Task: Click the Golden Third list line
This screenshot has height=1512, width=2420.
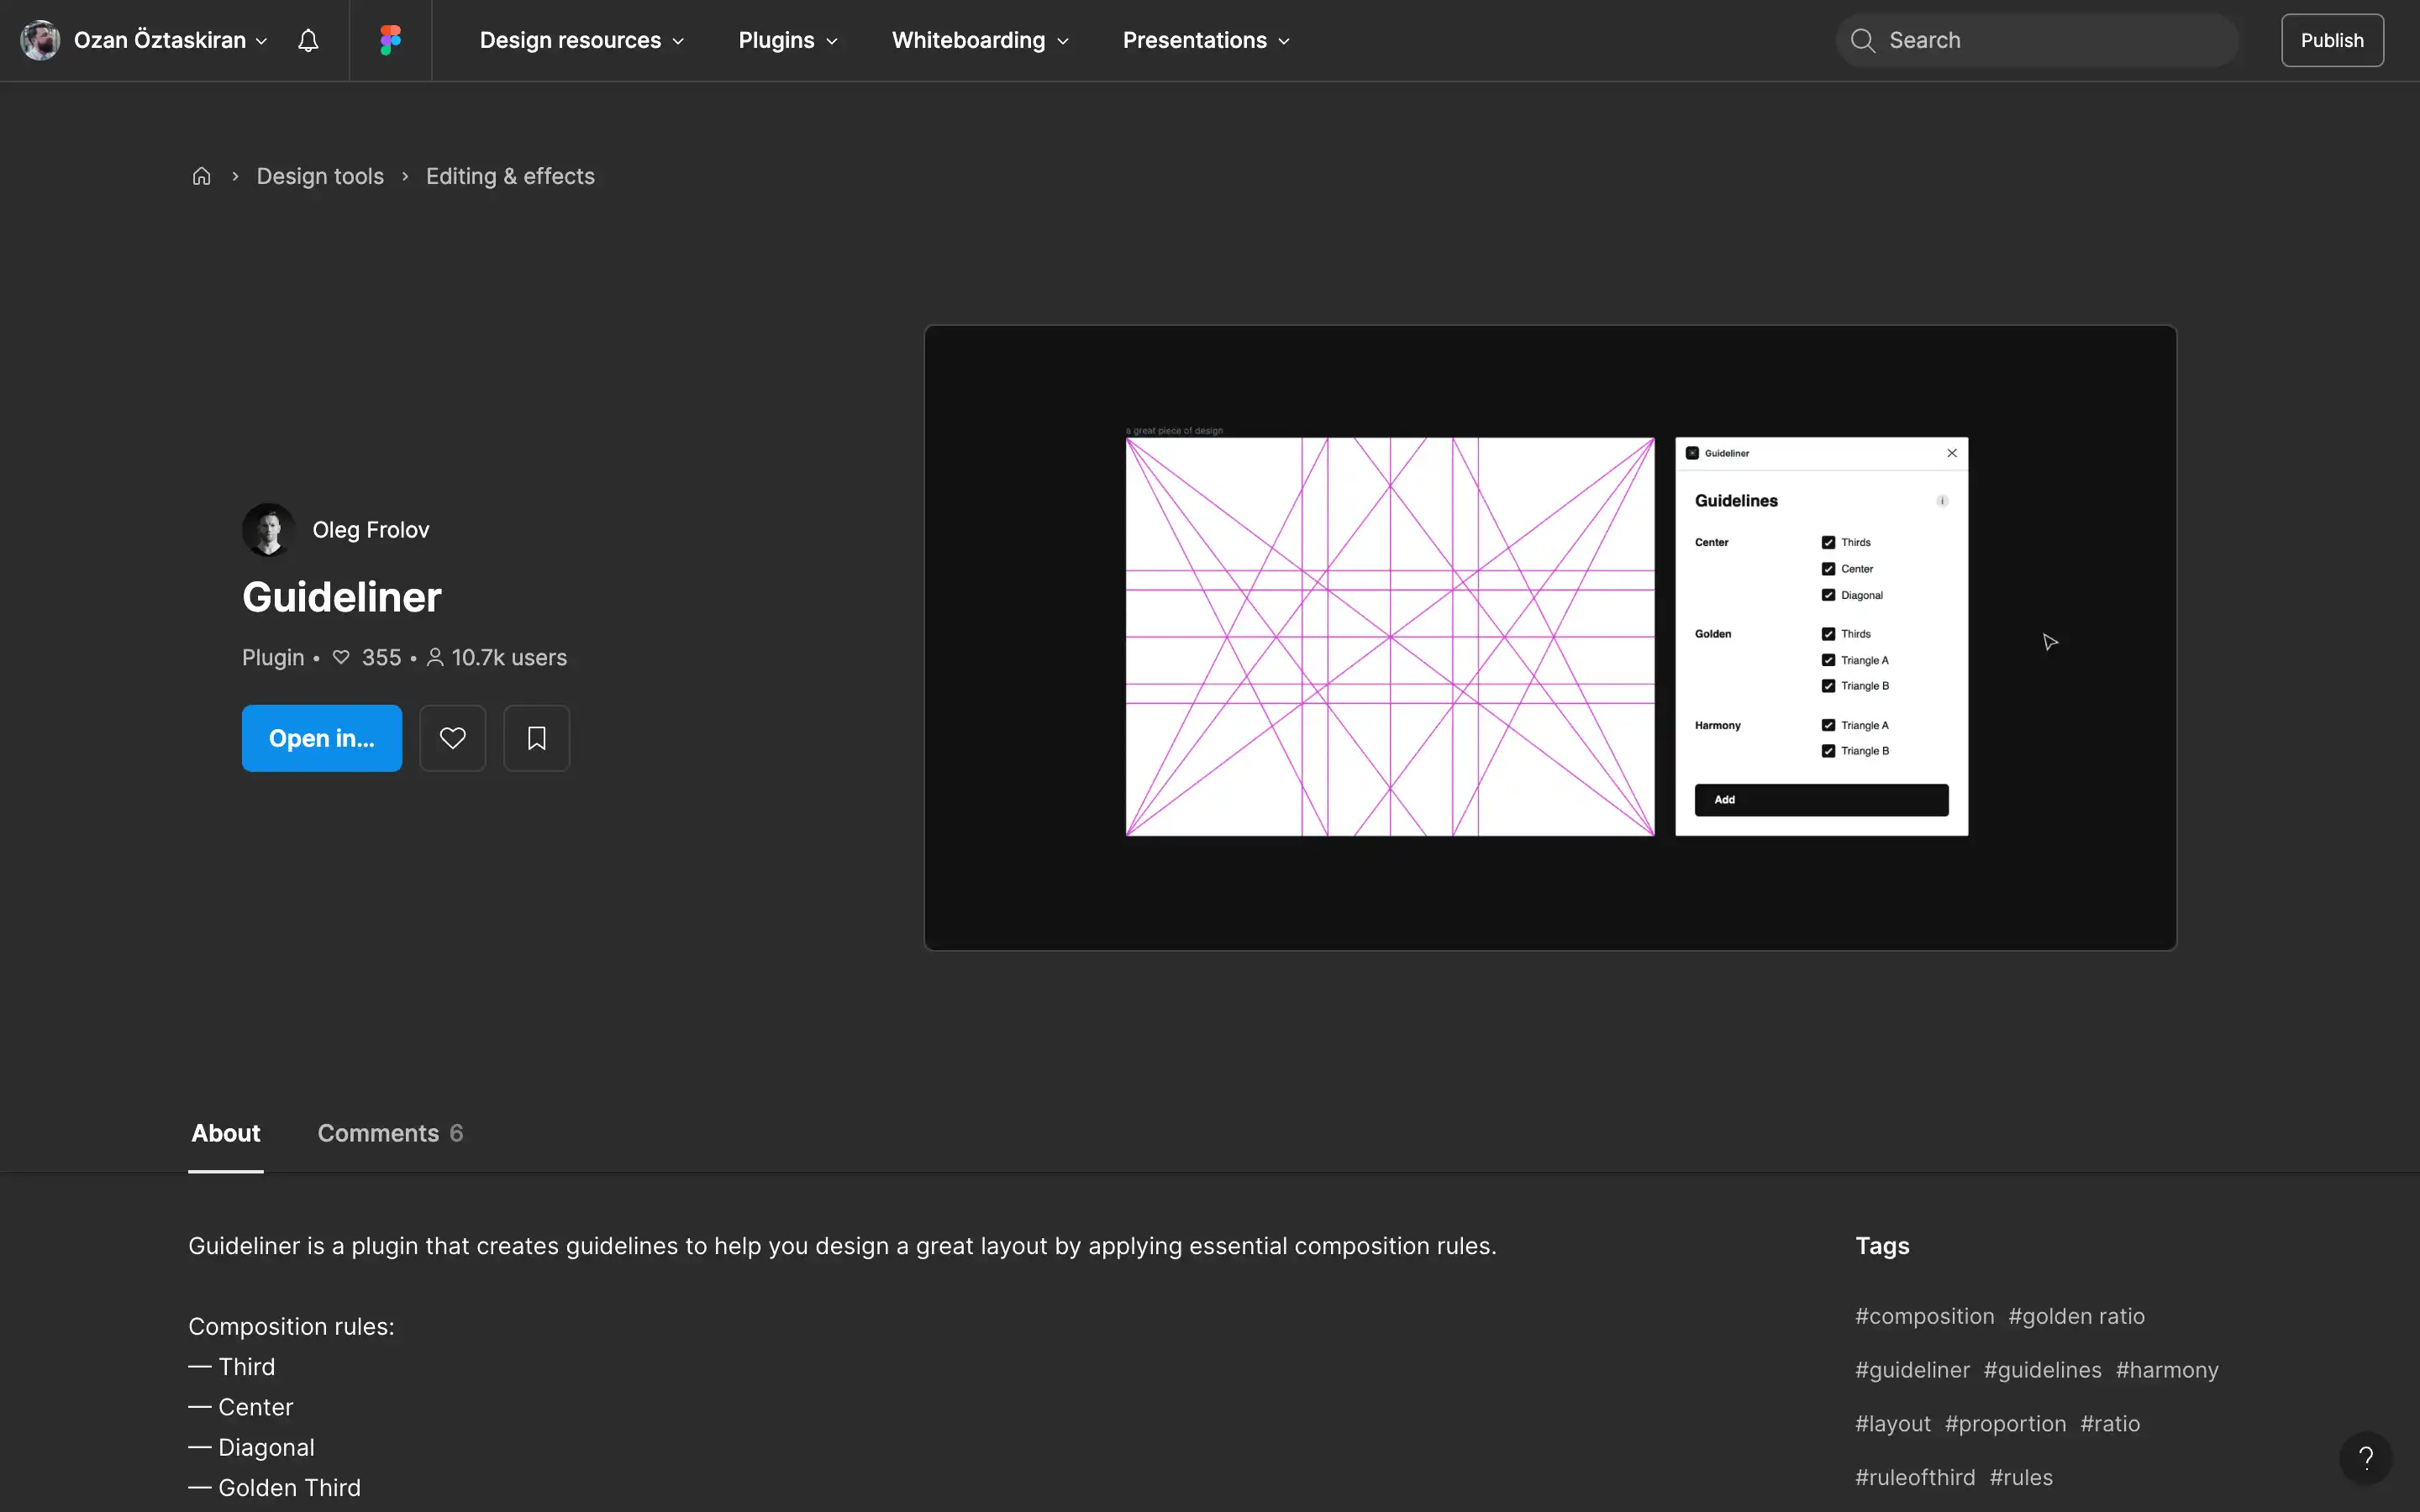Action: [x=275, y=1488]
